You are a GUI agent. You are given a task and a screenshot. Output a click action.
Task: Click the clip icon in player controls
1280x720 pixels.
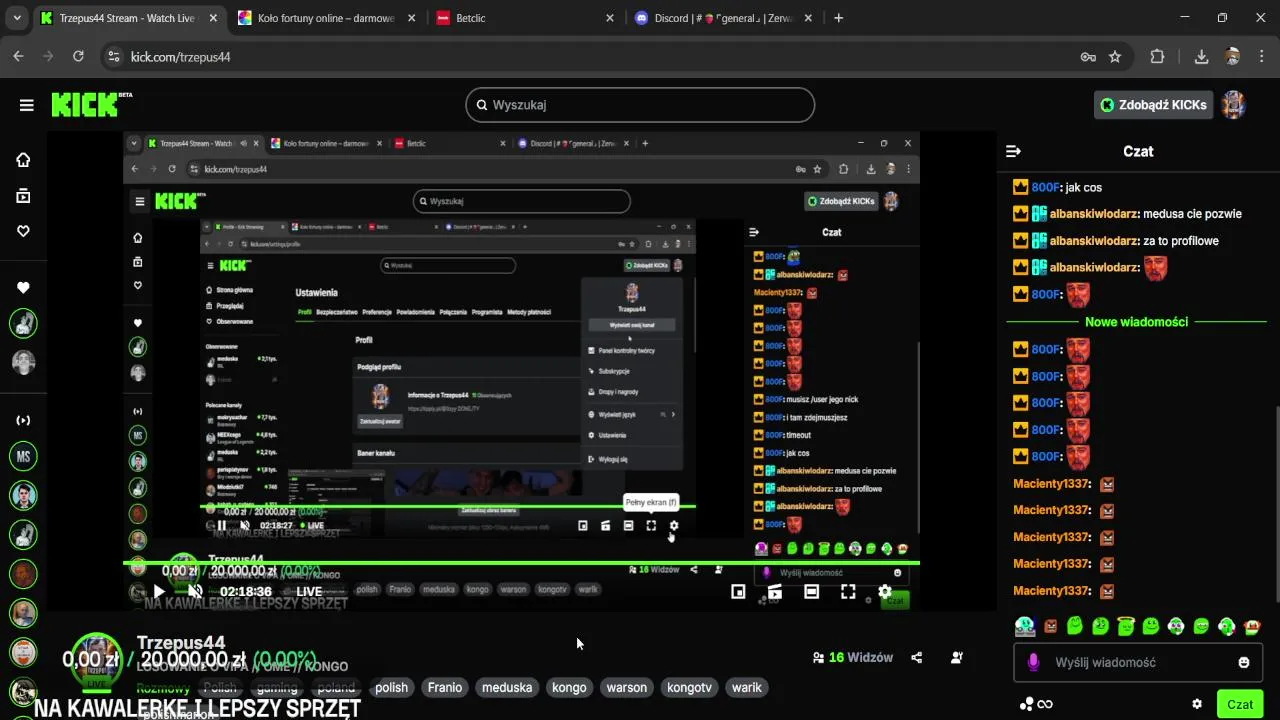point(775,592)
